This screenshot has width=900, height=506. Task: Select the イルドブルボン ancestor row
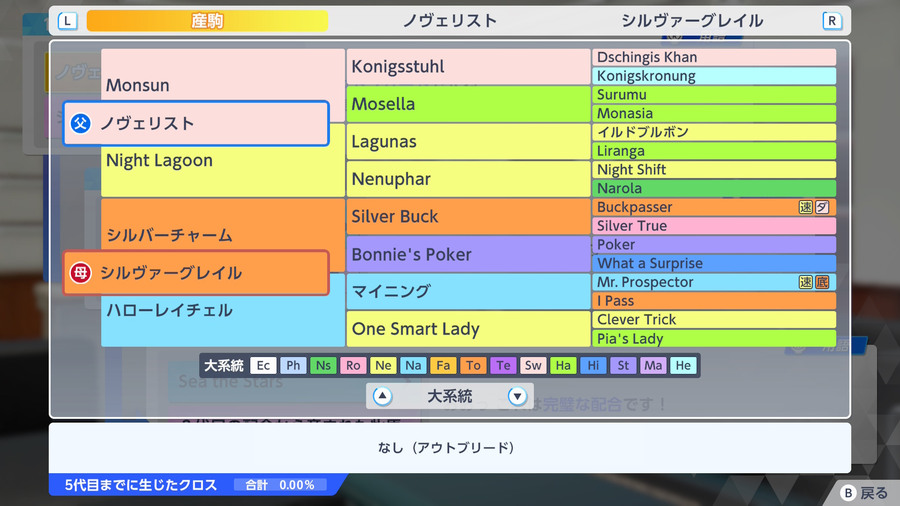(714, 132)
